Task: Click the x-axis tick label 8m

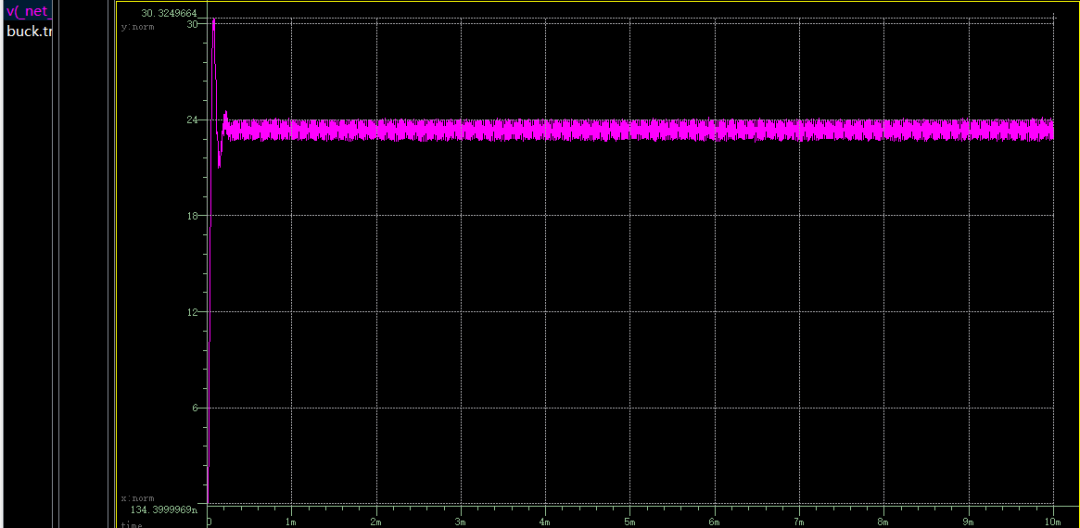Action: point(884,522)
